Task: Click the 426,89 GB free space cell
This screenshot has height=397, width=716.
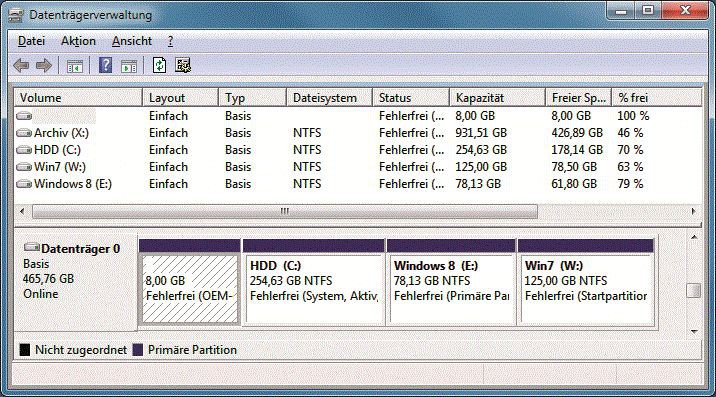Action: click(577, 133)
